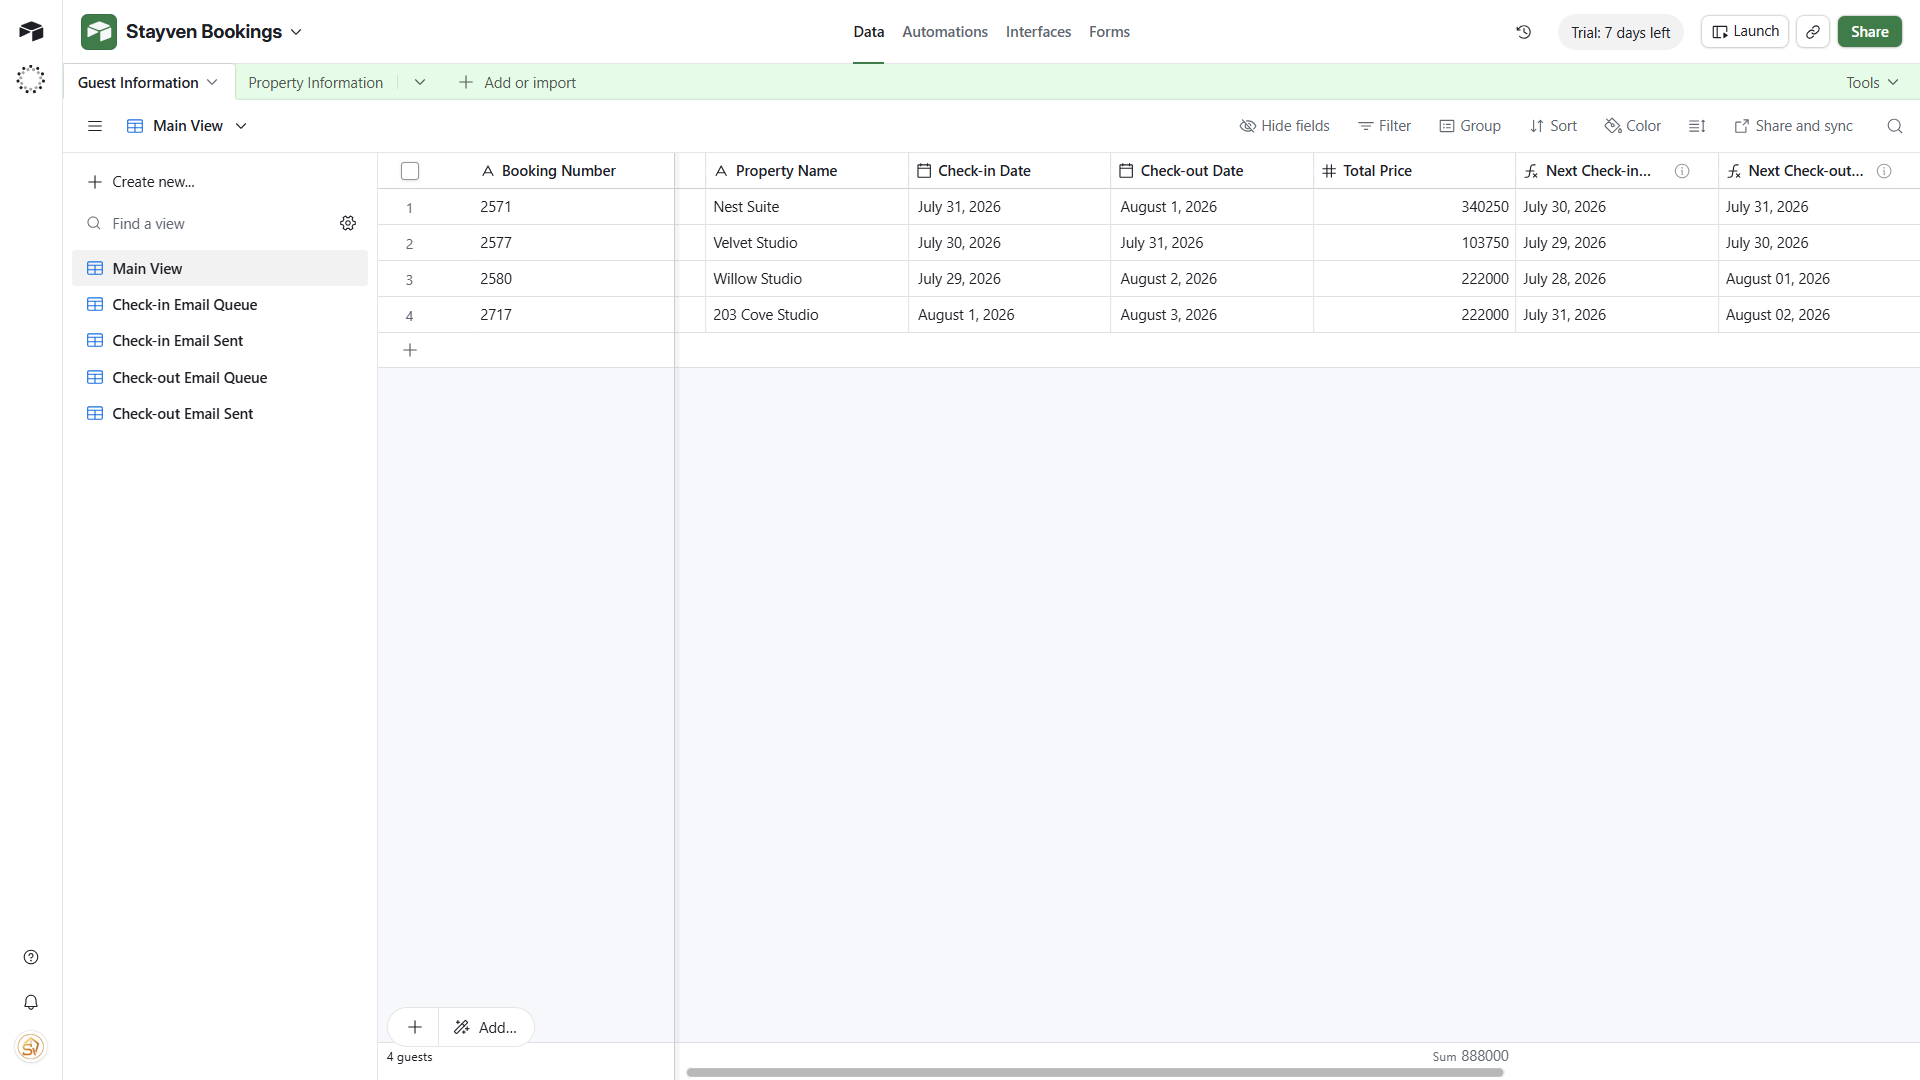Click the Total Price column header
Image resolution: width=1920 pixels, height=1080 pixels.
[x=1415, y=171]
